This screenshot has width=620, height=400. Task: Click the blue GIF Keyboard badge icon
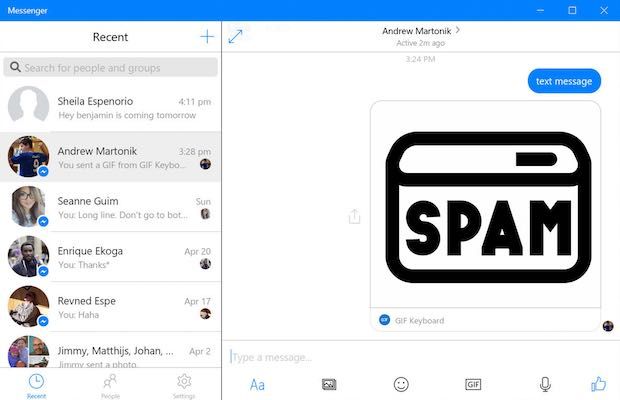[384, 320]
